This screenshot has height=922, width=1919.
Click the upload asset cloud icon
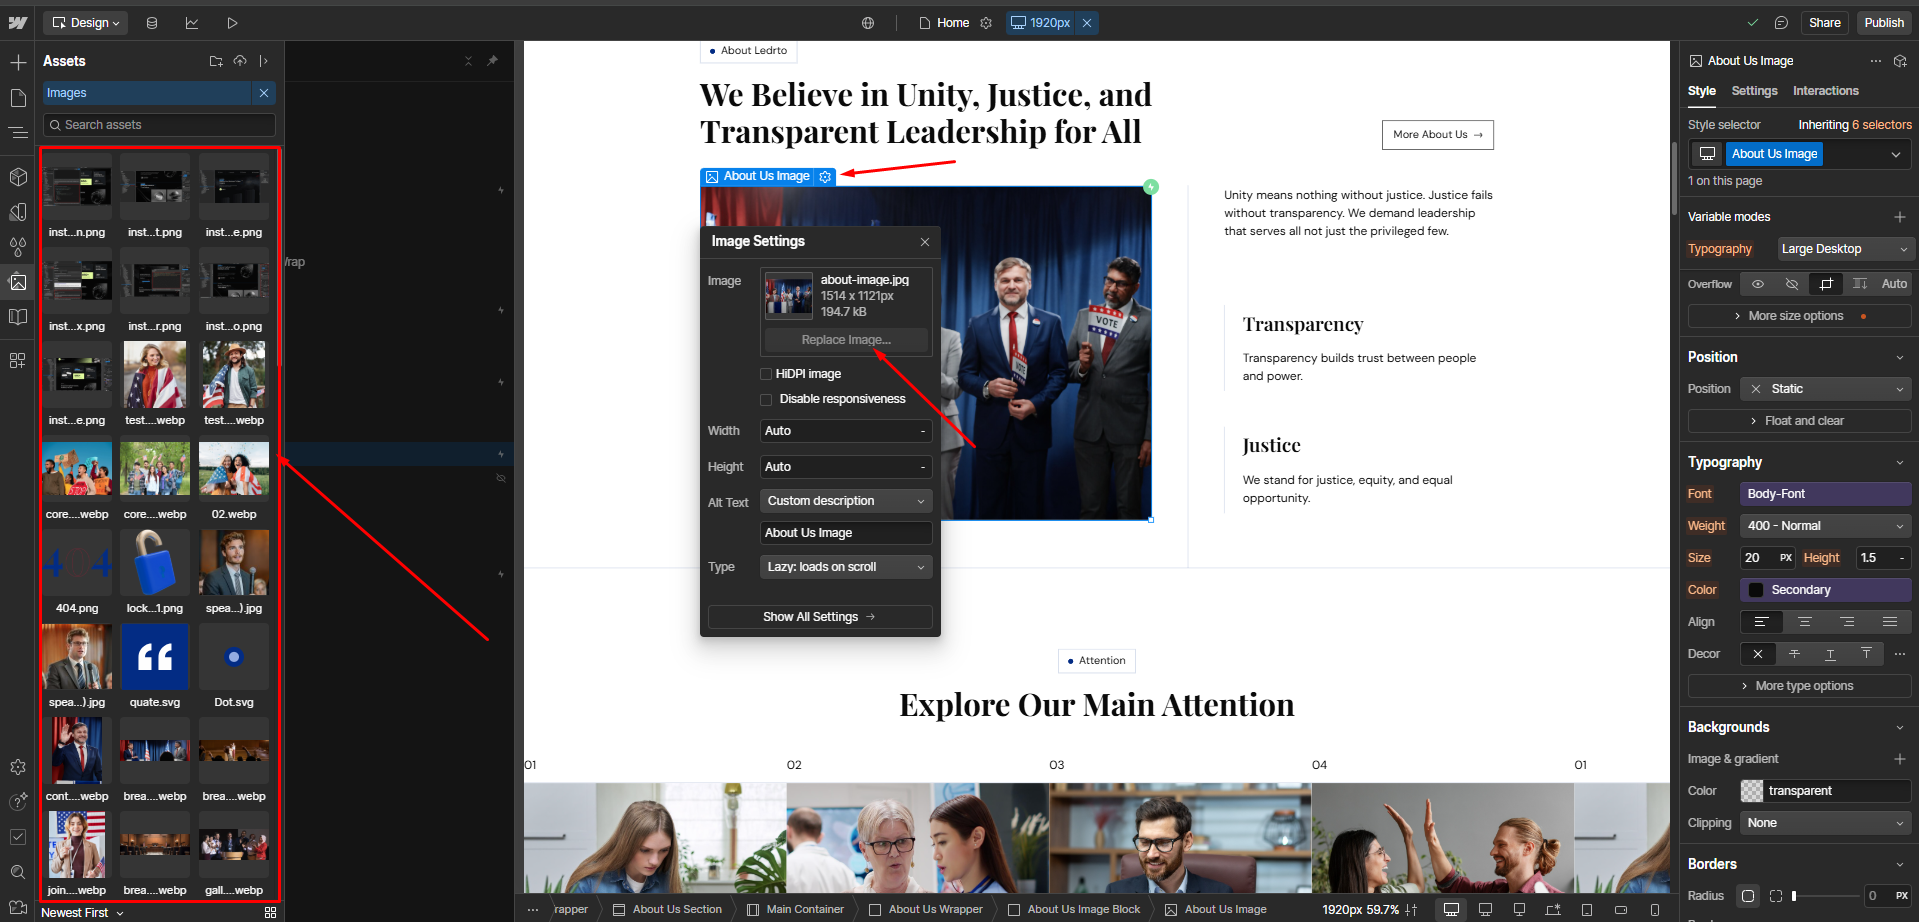click(240, 61)
